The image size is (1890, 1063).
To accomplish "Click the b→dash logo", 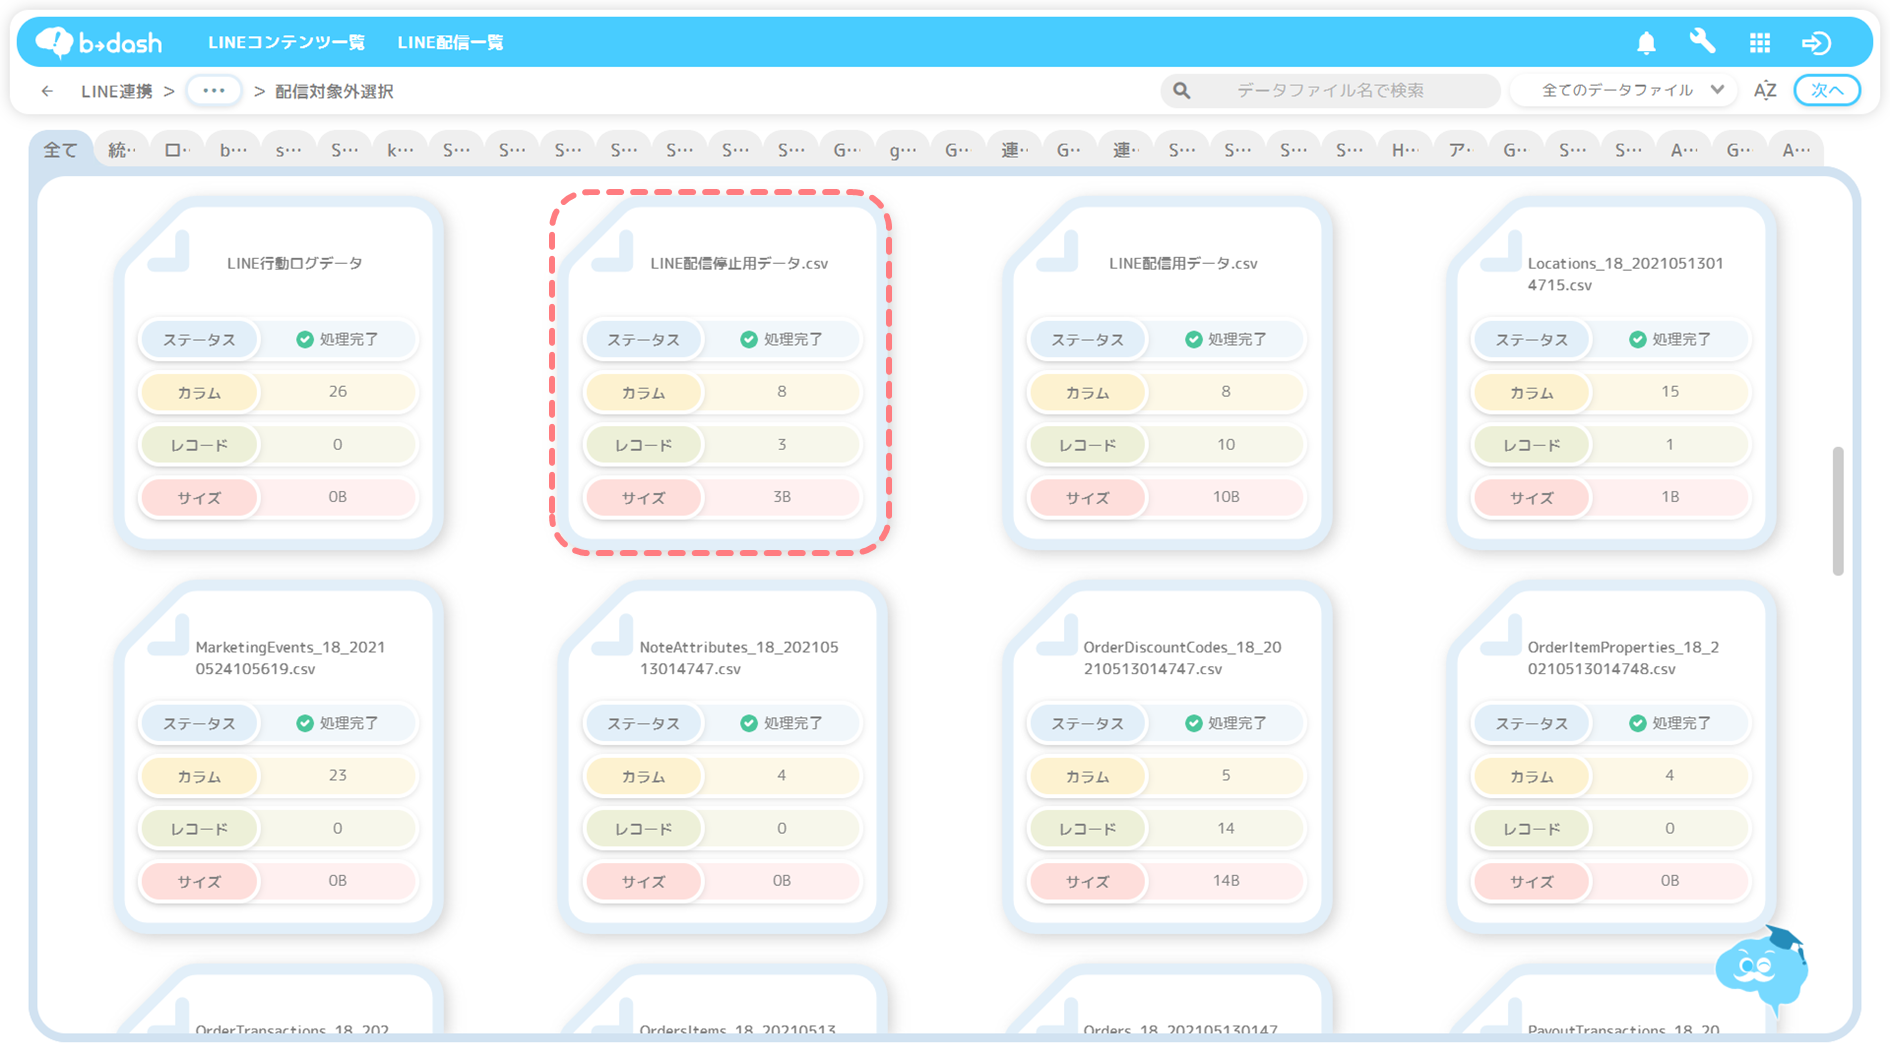I will [99, 42].
